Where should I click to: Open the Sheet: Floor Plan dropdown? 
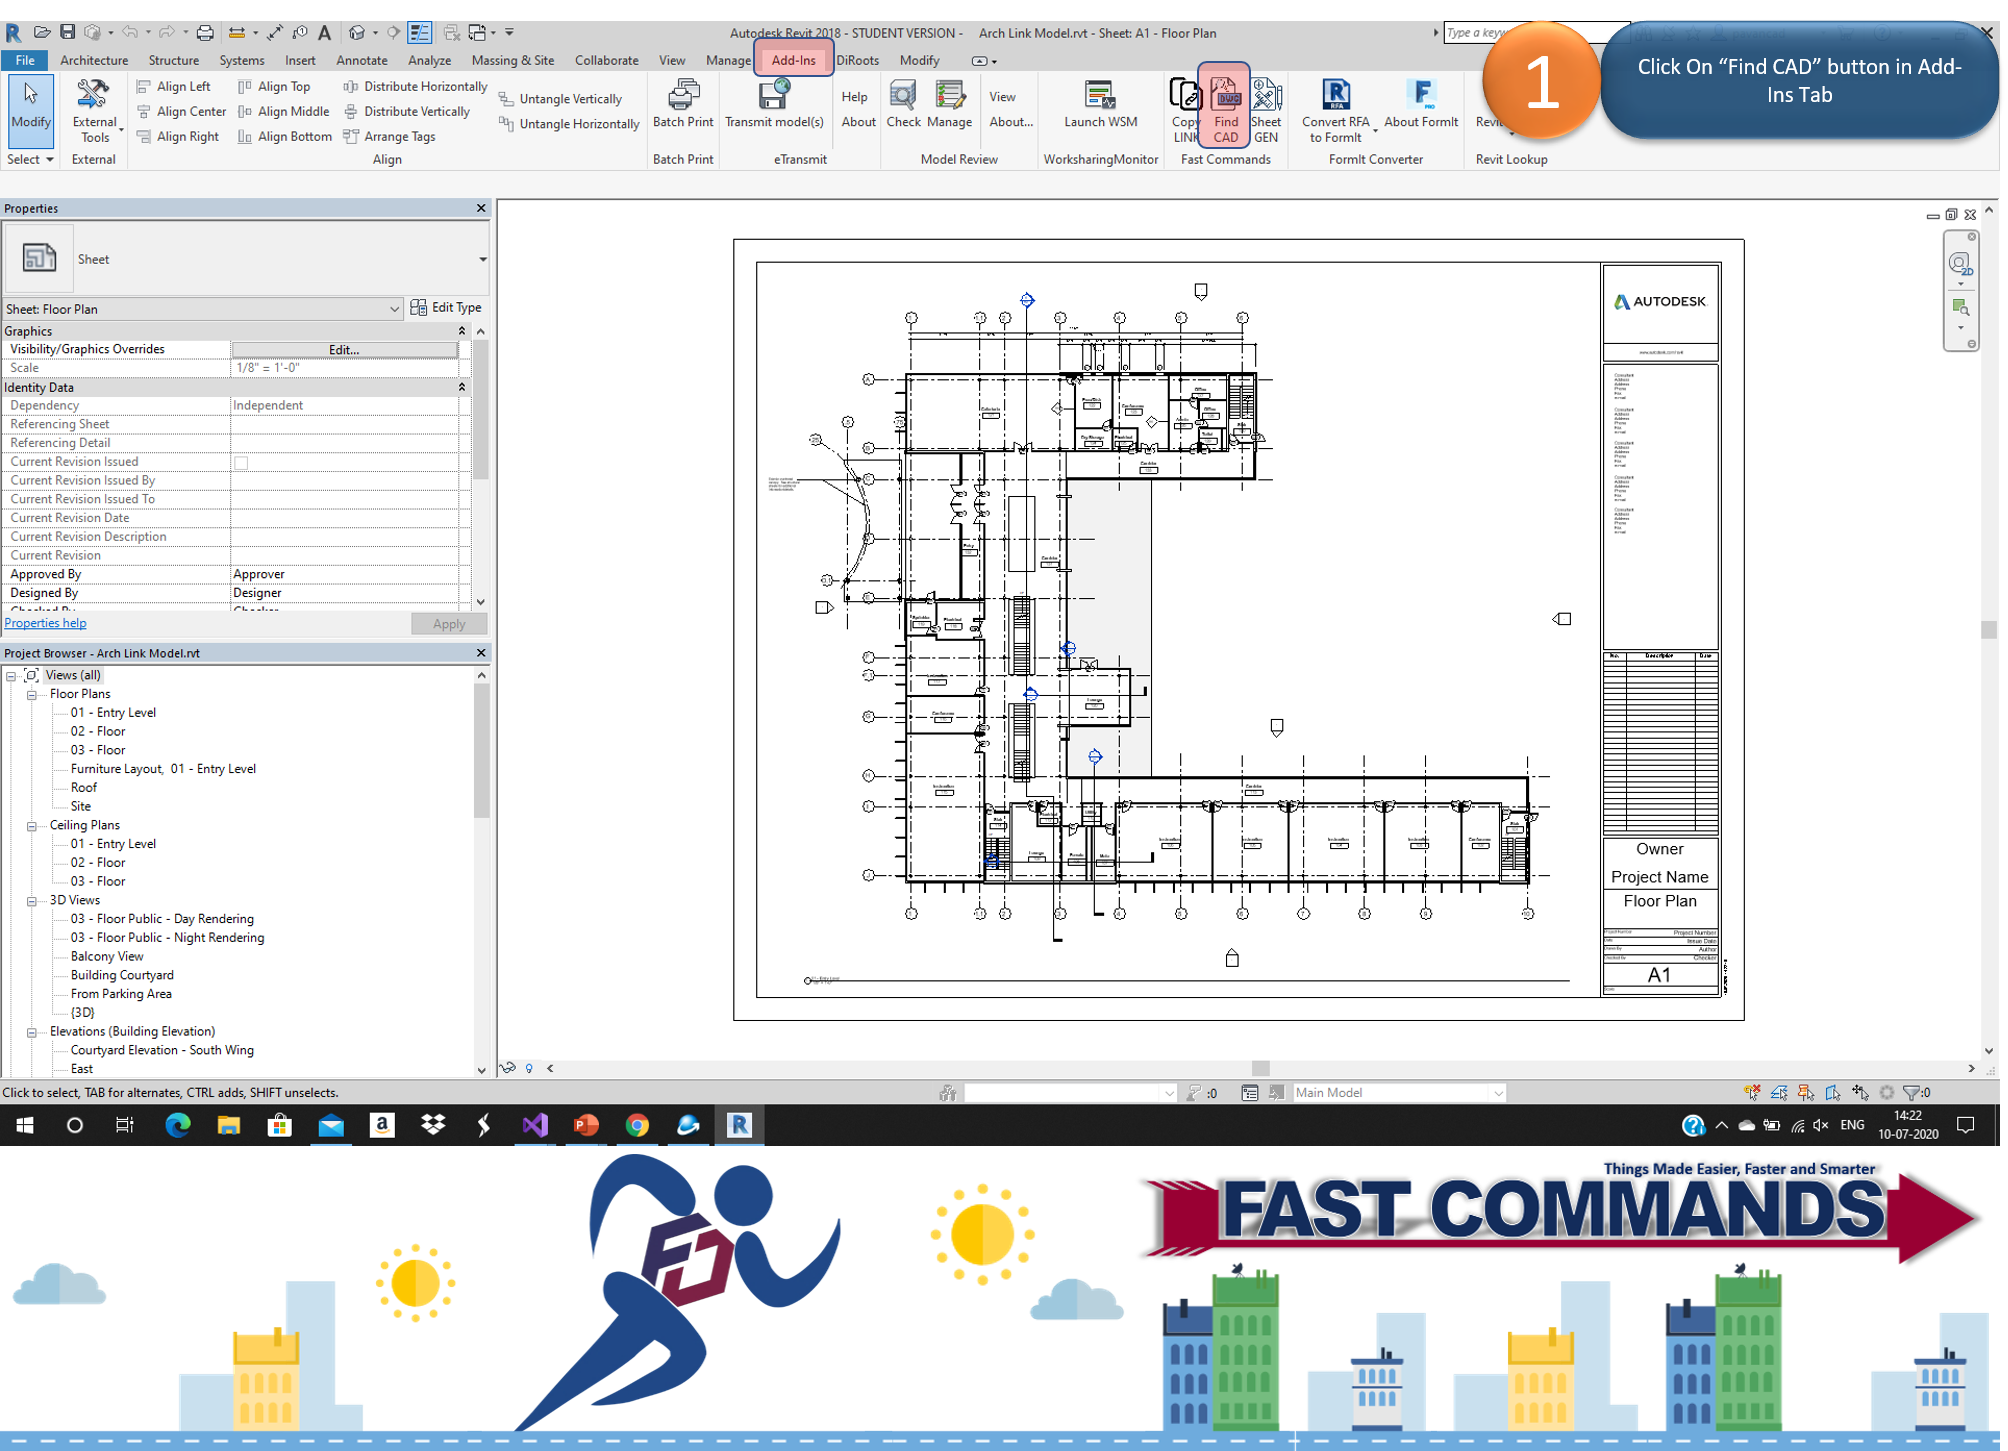pos(393,309)
